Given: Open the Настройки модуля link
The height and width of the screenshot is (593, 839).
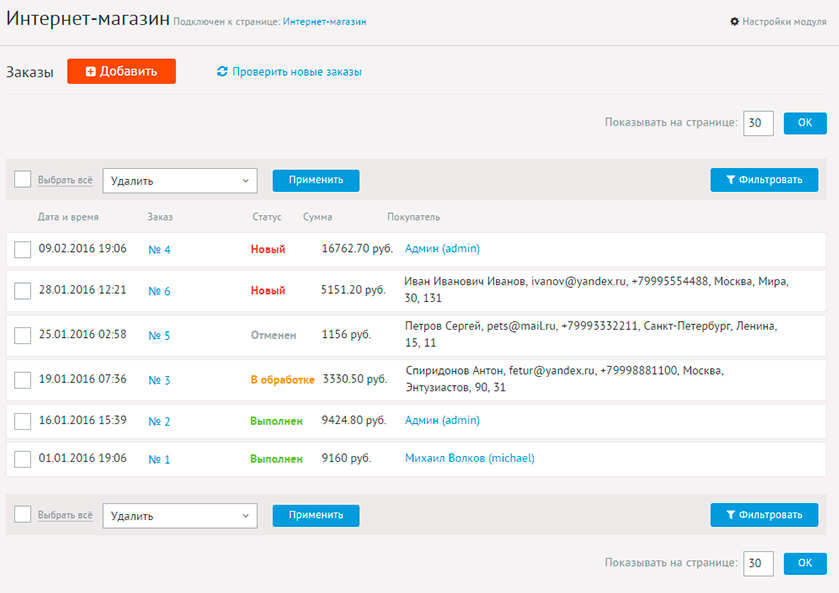Looking at the screenshot, I should [784, 21].
